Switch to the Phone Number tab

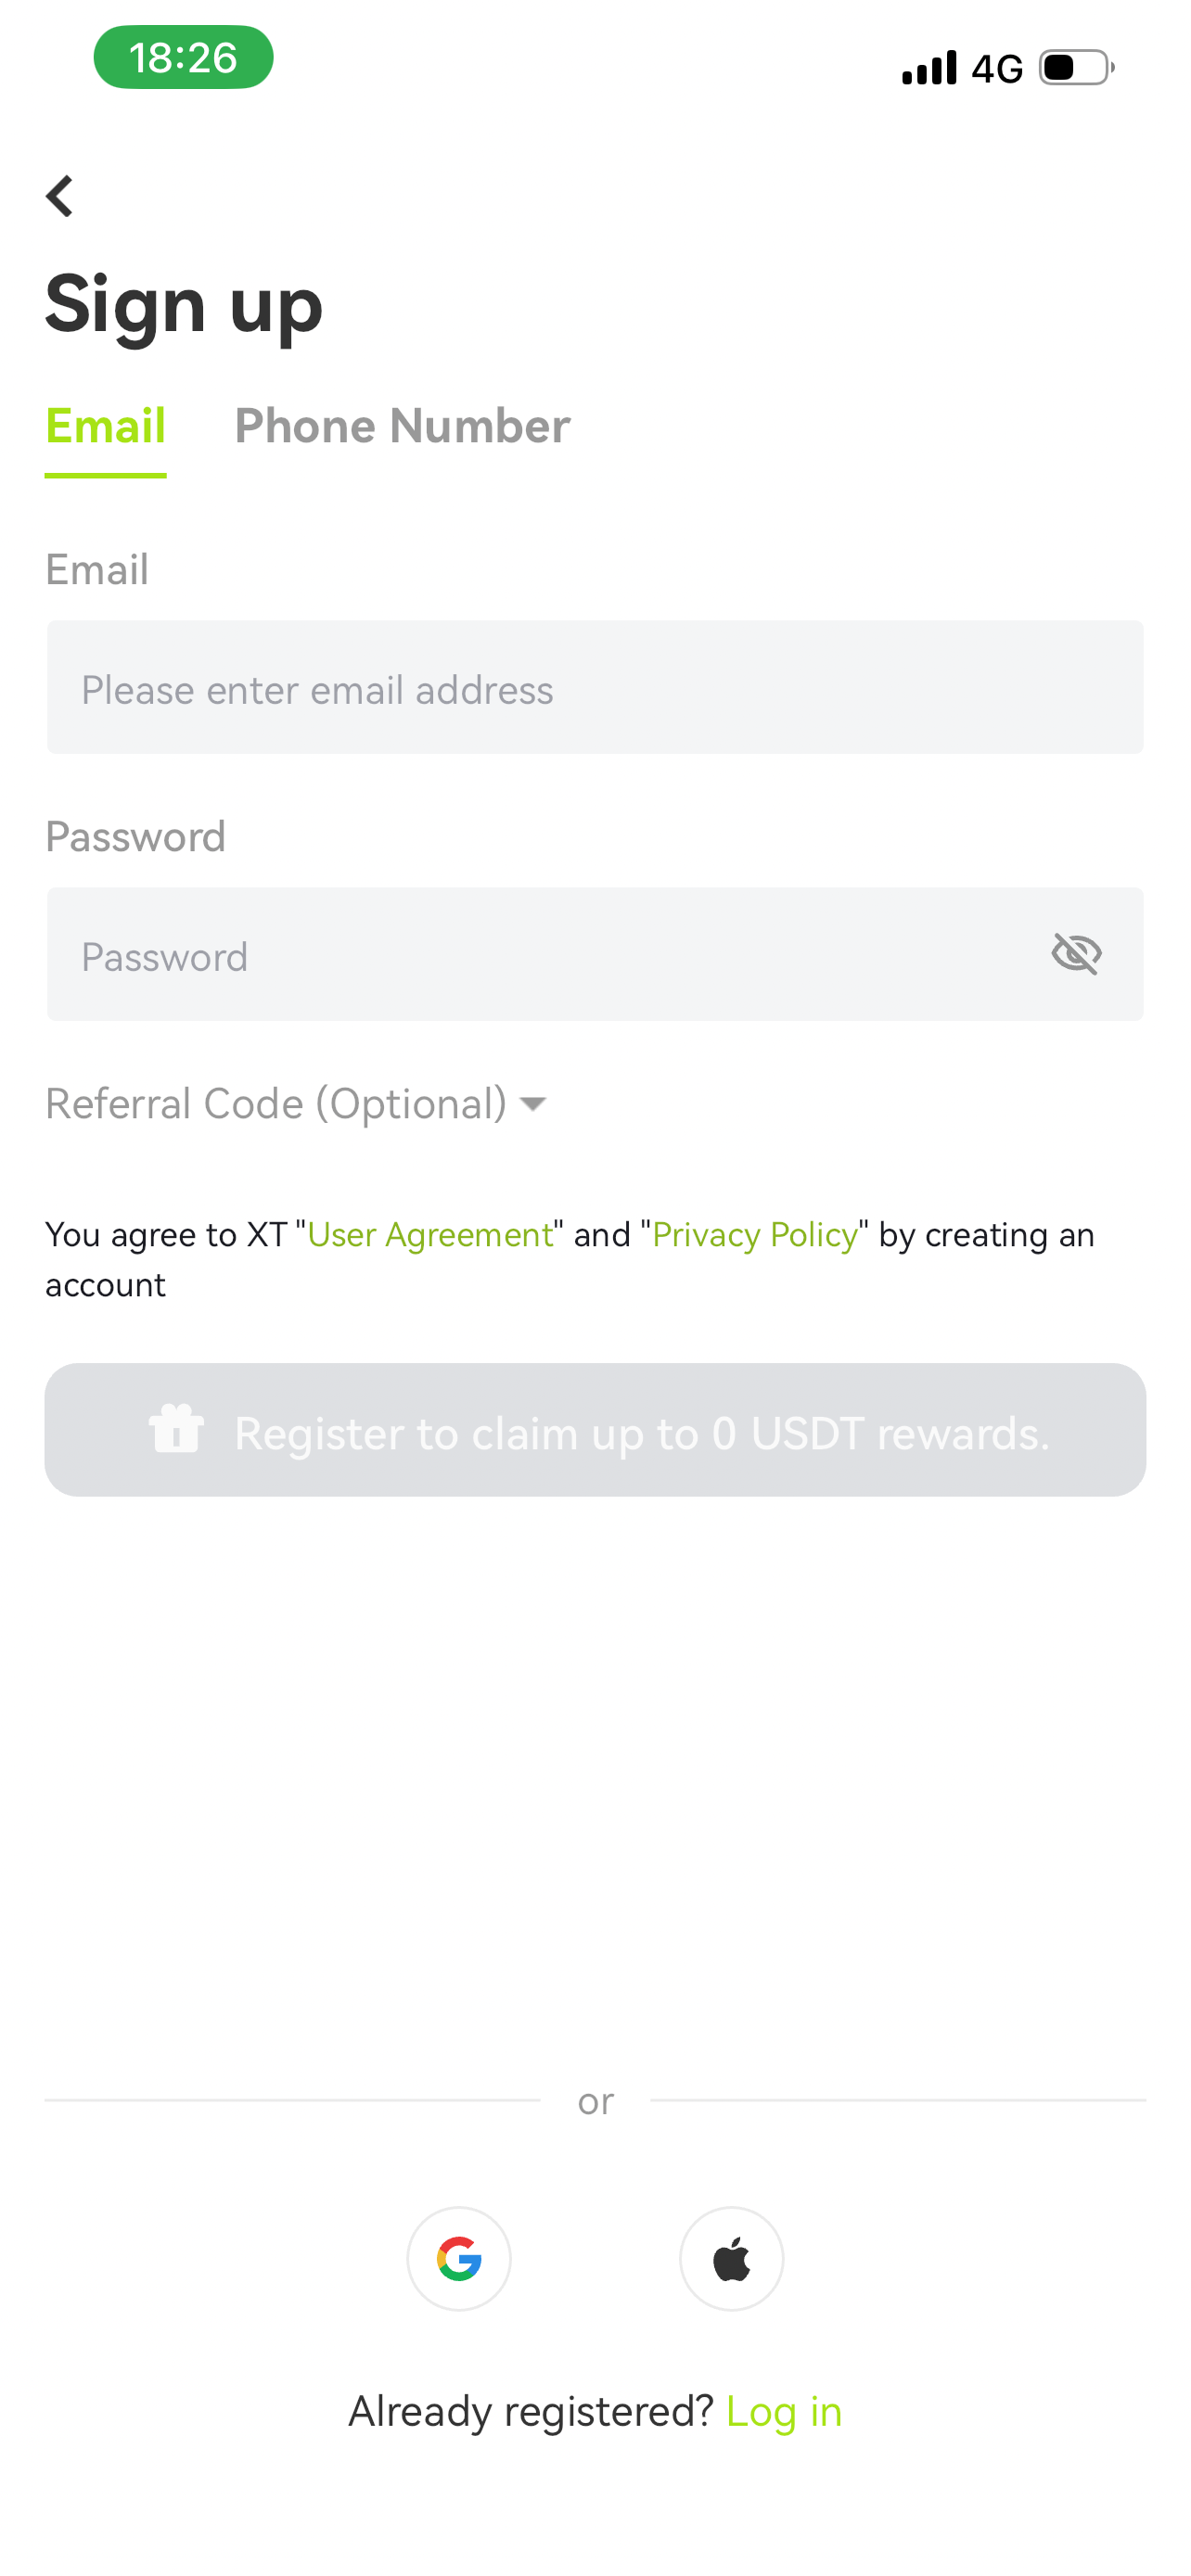(402, 426)
